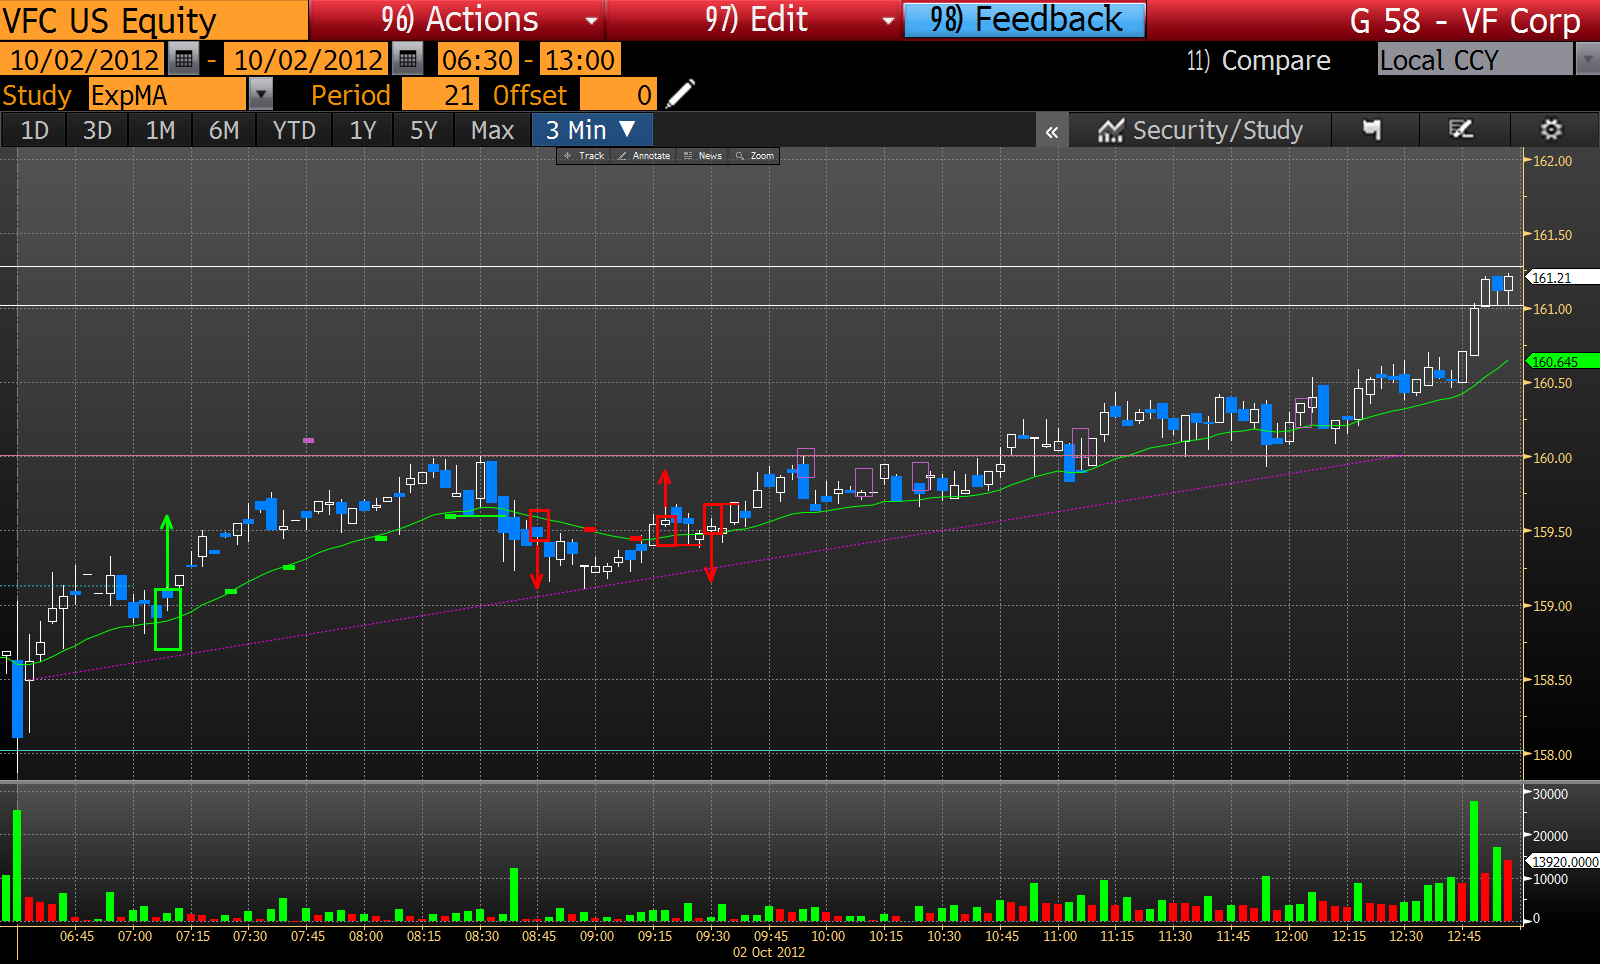This screenshot has height=964, width=1600.
Task: Click the 02 Oct 2012 date label
Action: (768, 952)
